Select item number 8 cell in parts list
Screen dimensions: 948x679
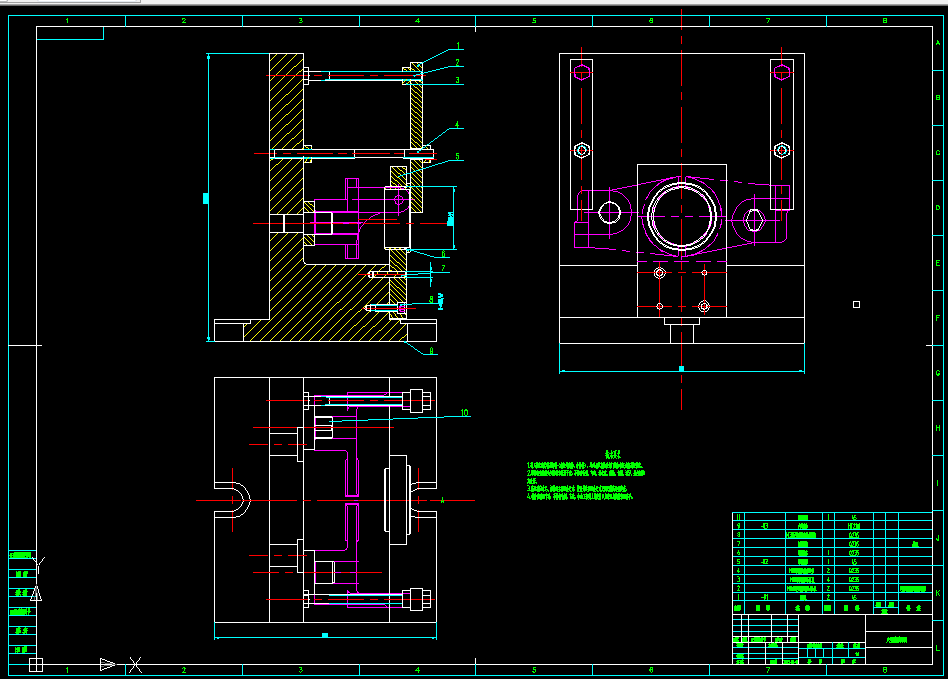point(738,534)
